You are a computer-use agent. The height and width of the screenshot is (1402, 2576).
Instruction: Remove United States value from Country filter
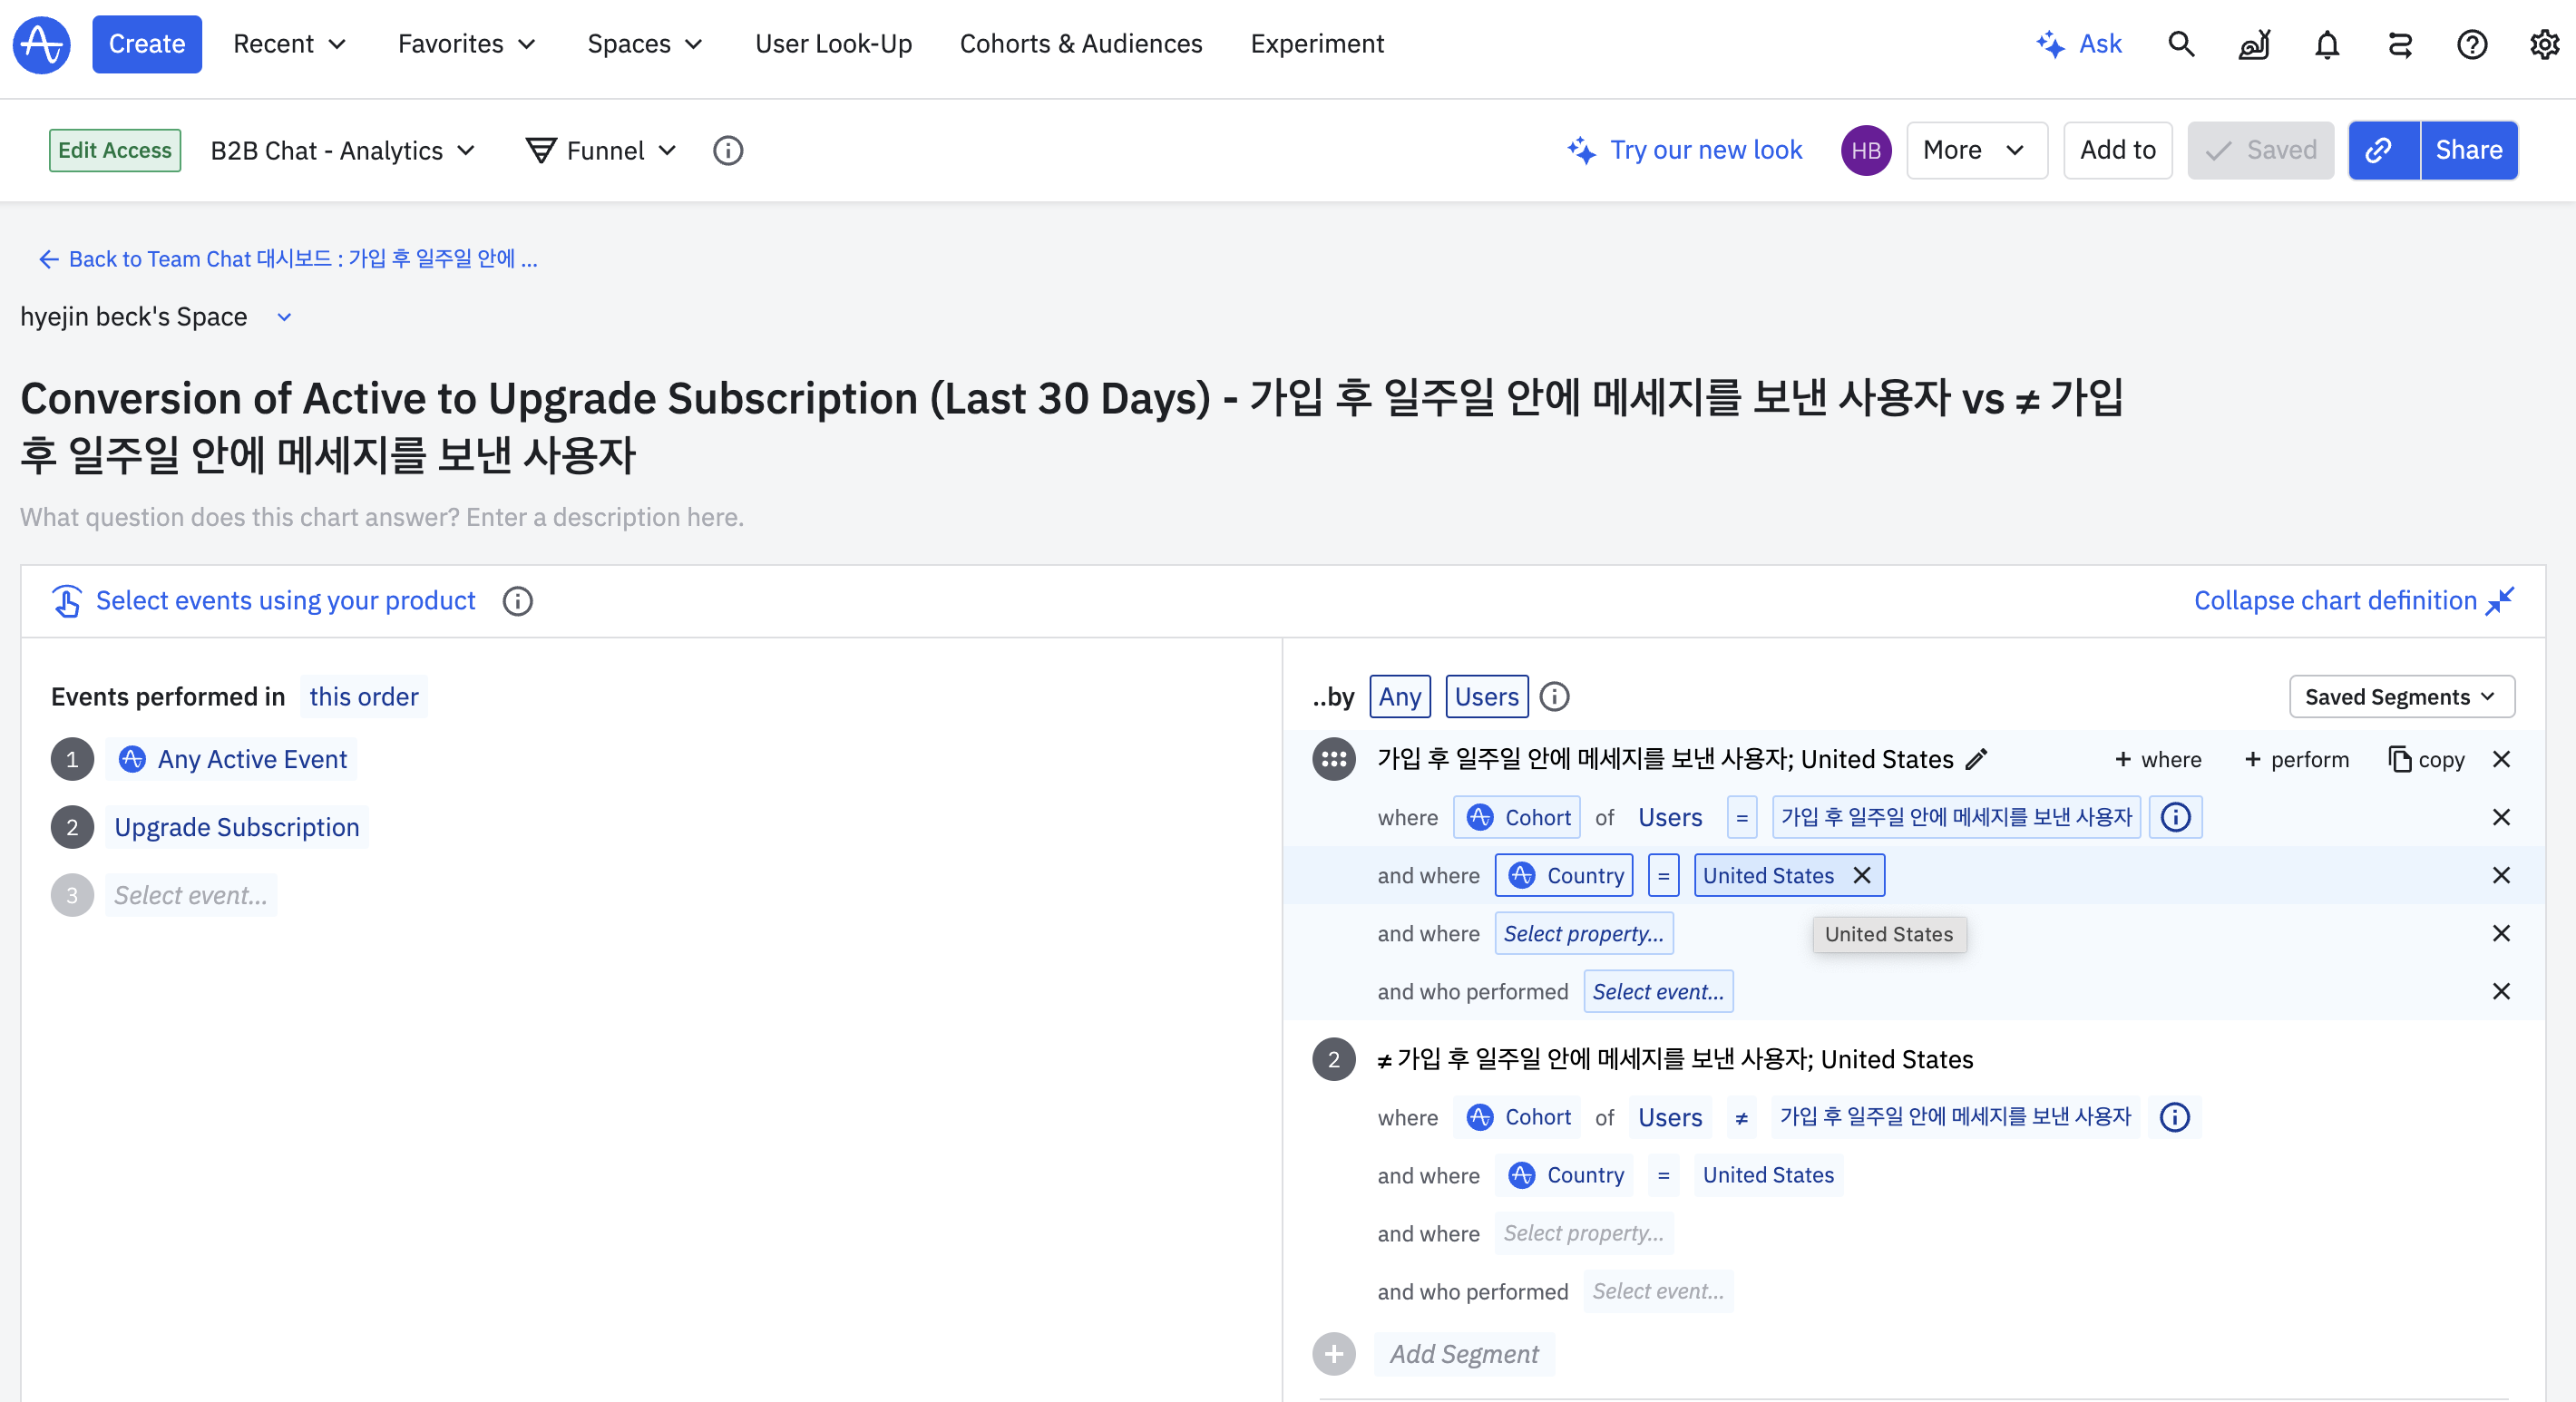click(x=1862, y=875)
